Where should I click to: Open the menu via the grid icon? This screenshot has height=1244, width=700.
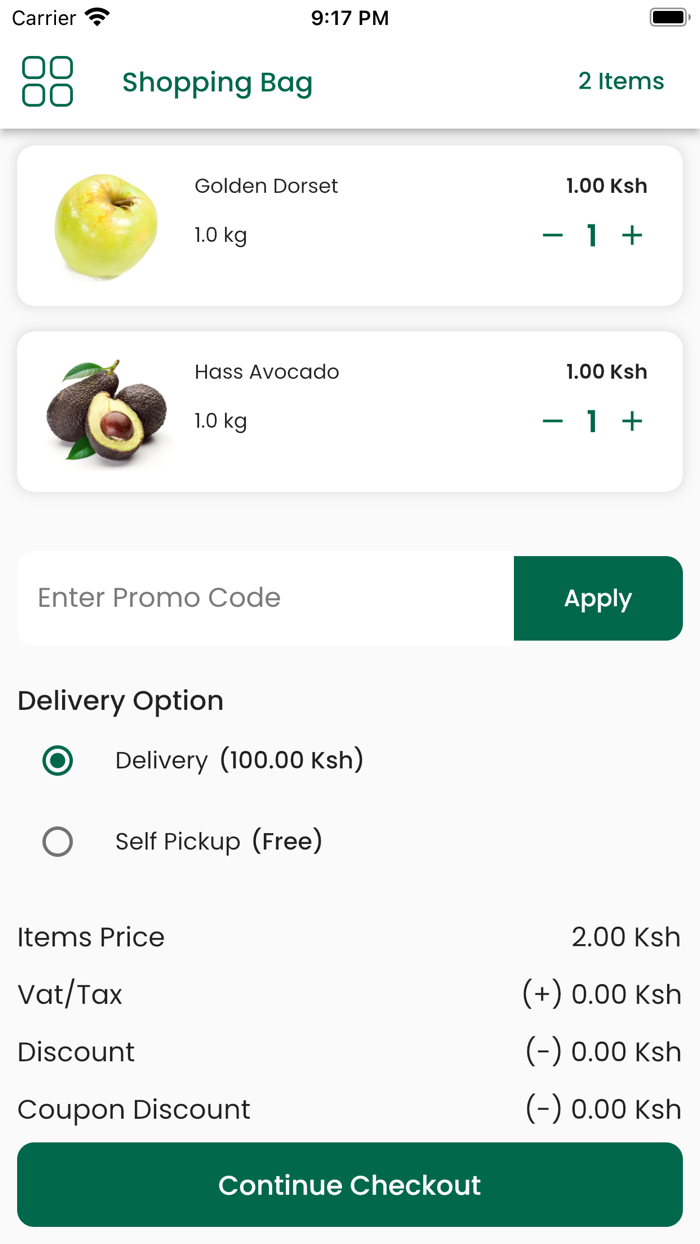[x=46, y=82]
